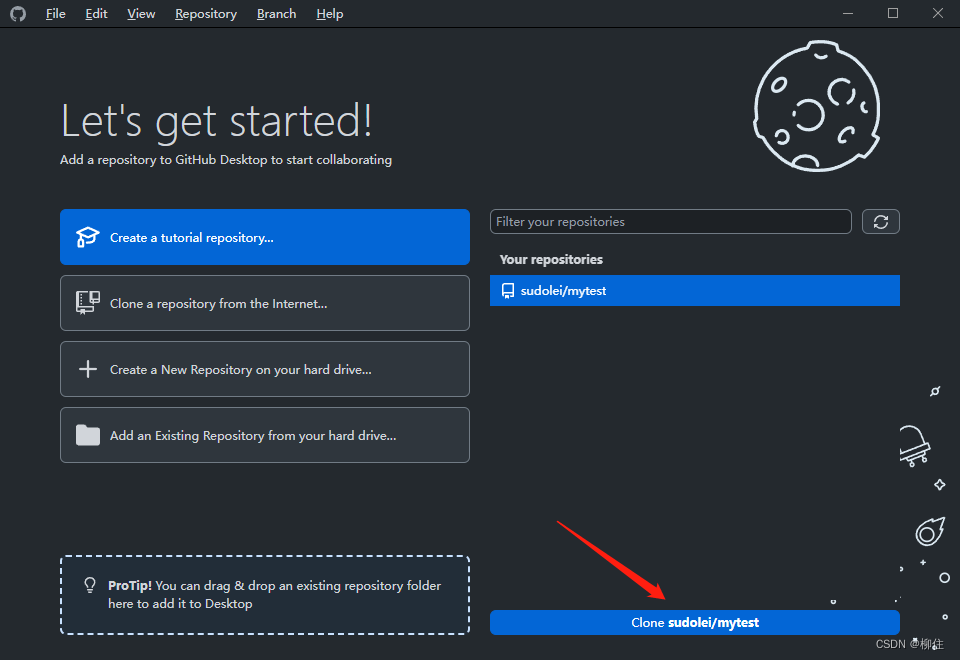Select the sudolei/mytest repository row
The height and width of the screenshot is (660, 960).
coord(695,291)
